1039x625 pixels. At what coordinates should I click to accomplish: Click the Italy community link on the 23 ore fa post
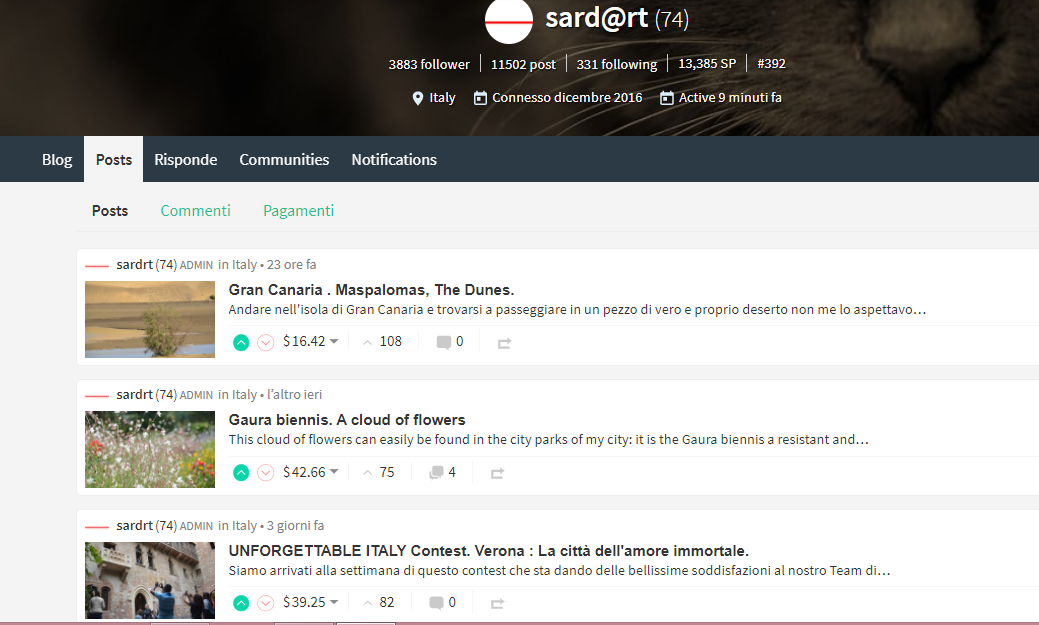point(244,264)
